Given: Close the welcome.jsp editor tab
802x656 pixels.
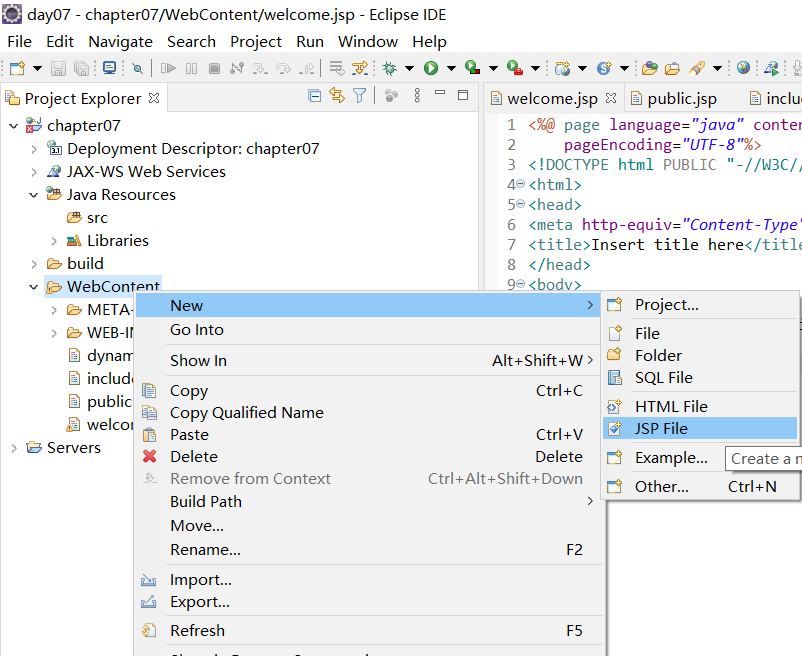Looking at the screenshot, I should [610, 98].
